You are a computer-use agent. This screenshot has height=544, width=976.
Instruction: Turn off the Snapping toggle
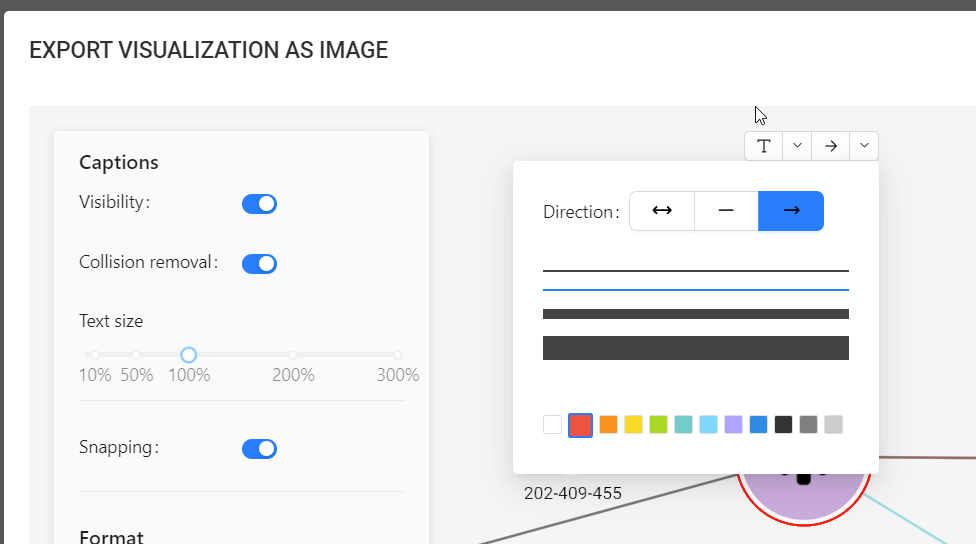pyautogui.click(x=259, y=449)
